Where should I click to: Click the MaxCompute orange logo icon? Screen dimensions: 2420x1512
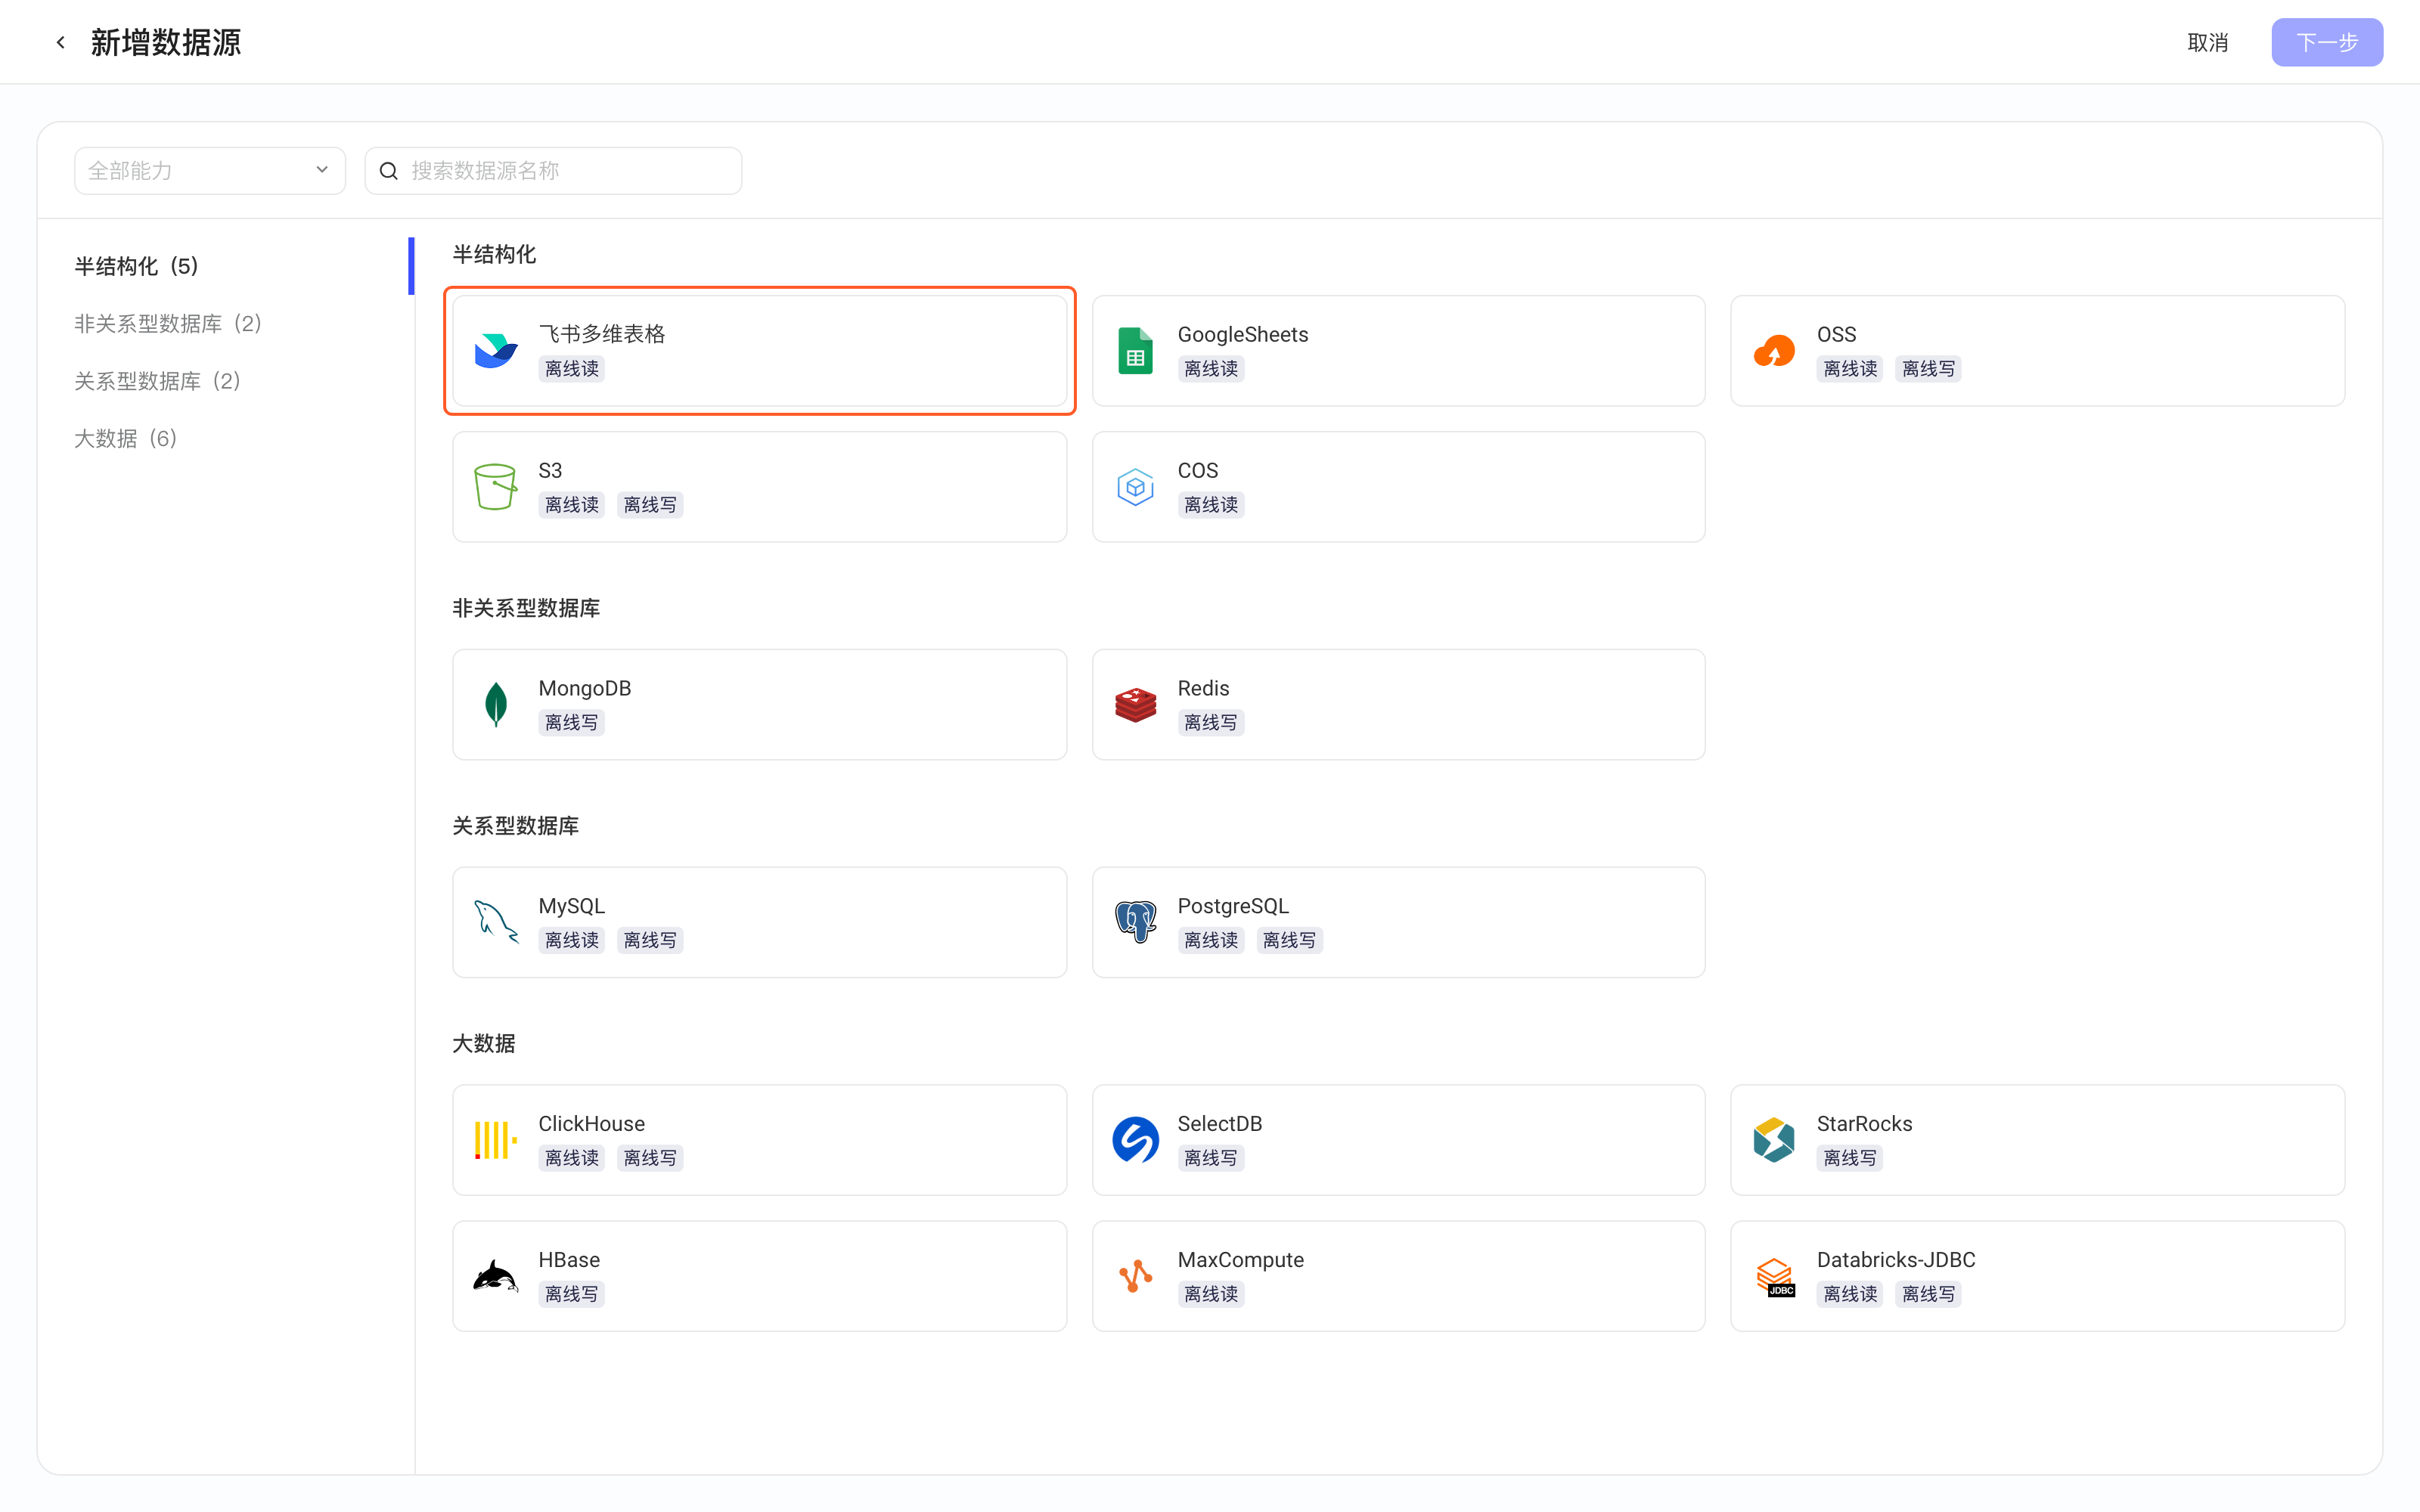coord(1135,1276)
